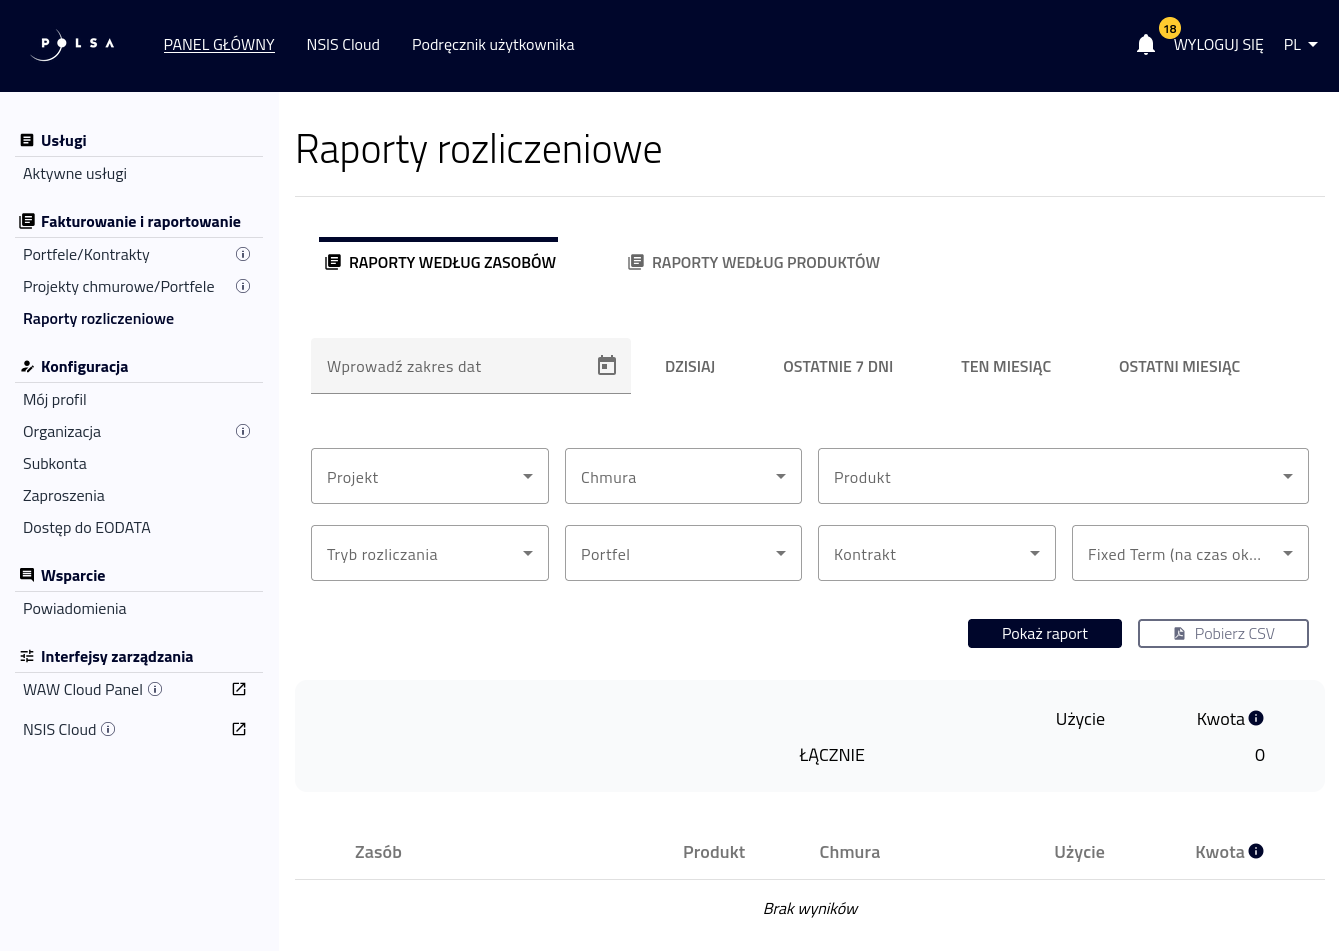This screenshot has height=951, width=1339.
Task: Click info icon next to Portfele/Kontrakty
Action: tap(242, 254)
